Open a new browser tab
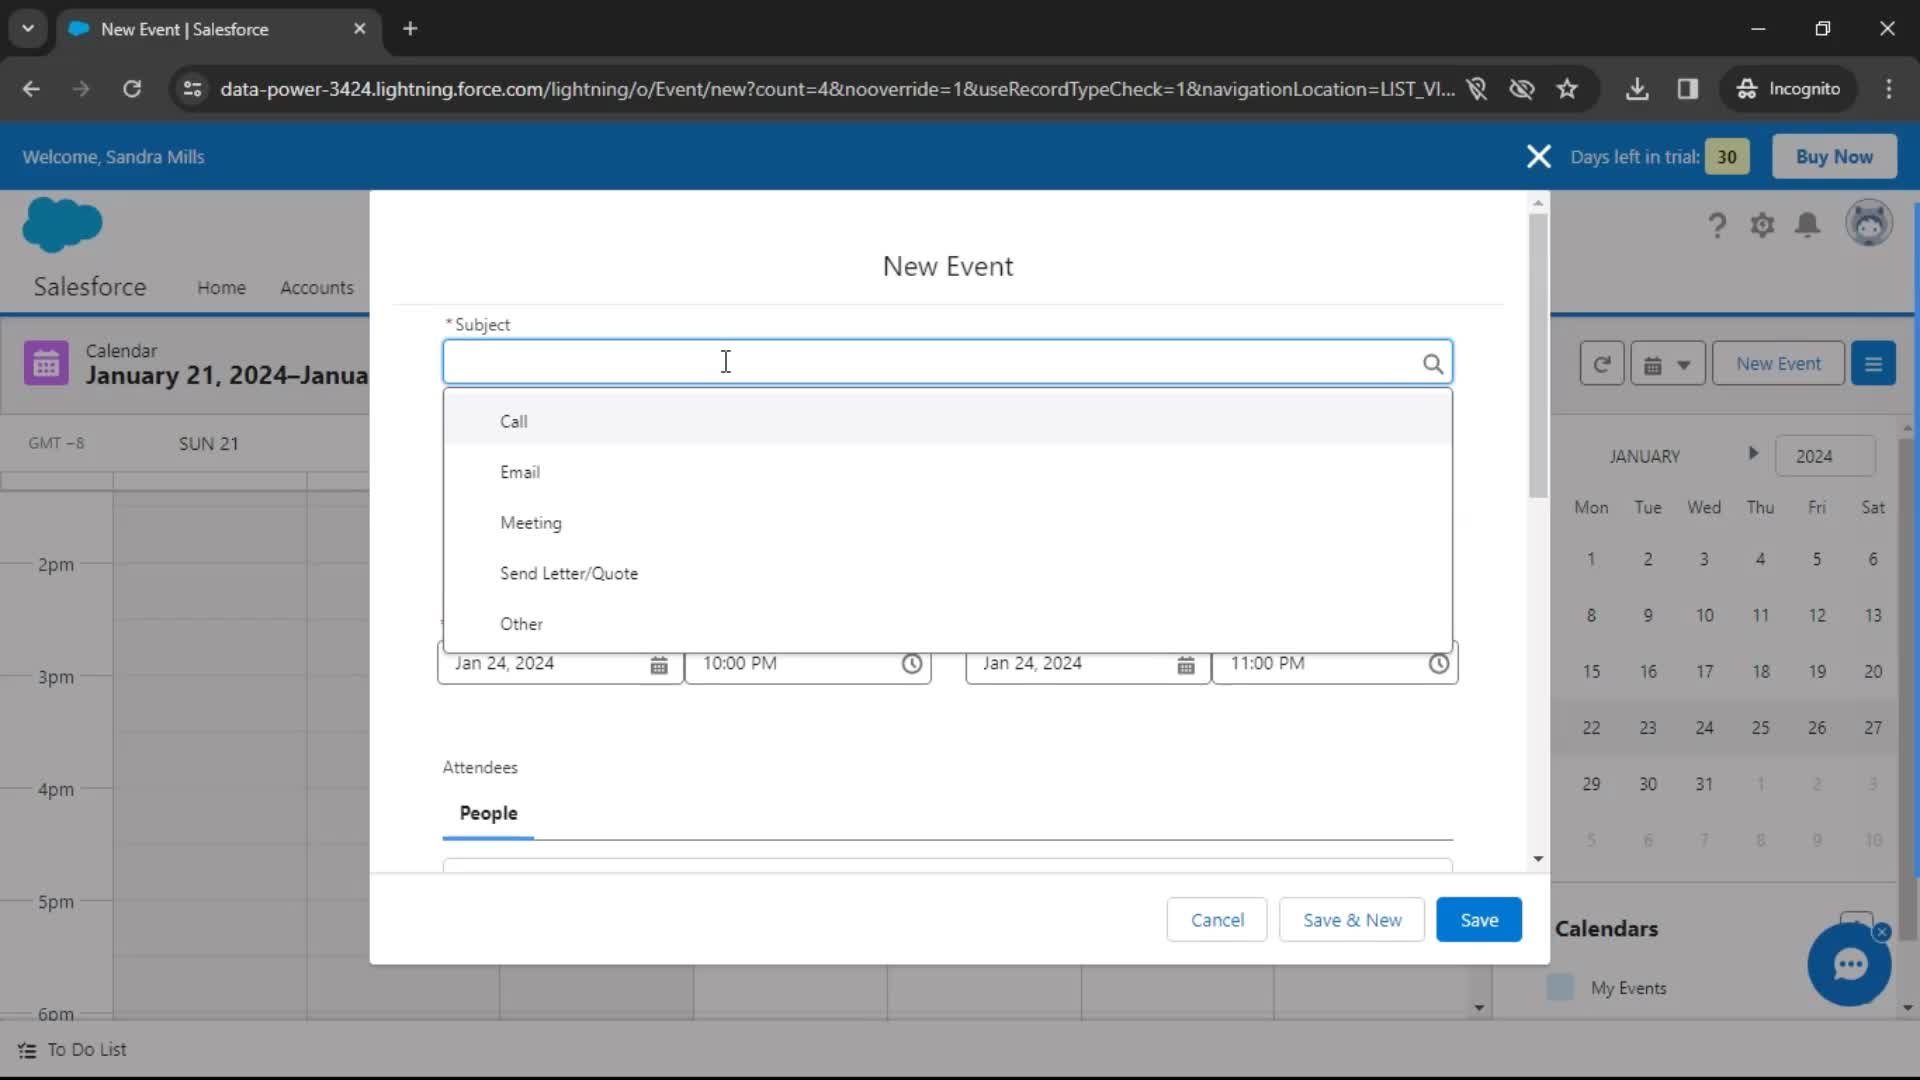 click(x=410, y=29)
